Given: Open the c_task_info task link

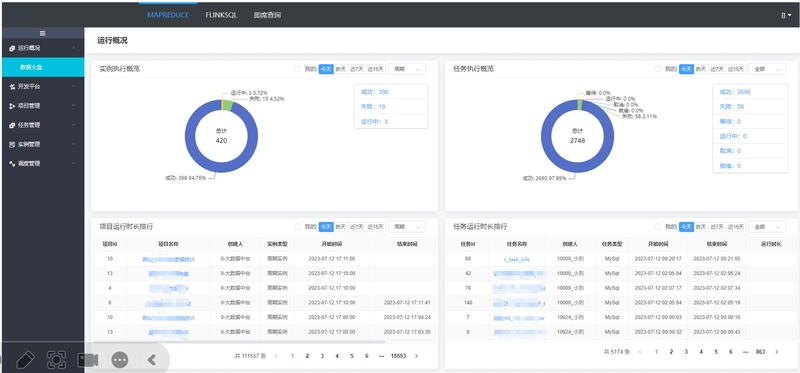Looking at the screenshot, I should click(x=517, y=259).
